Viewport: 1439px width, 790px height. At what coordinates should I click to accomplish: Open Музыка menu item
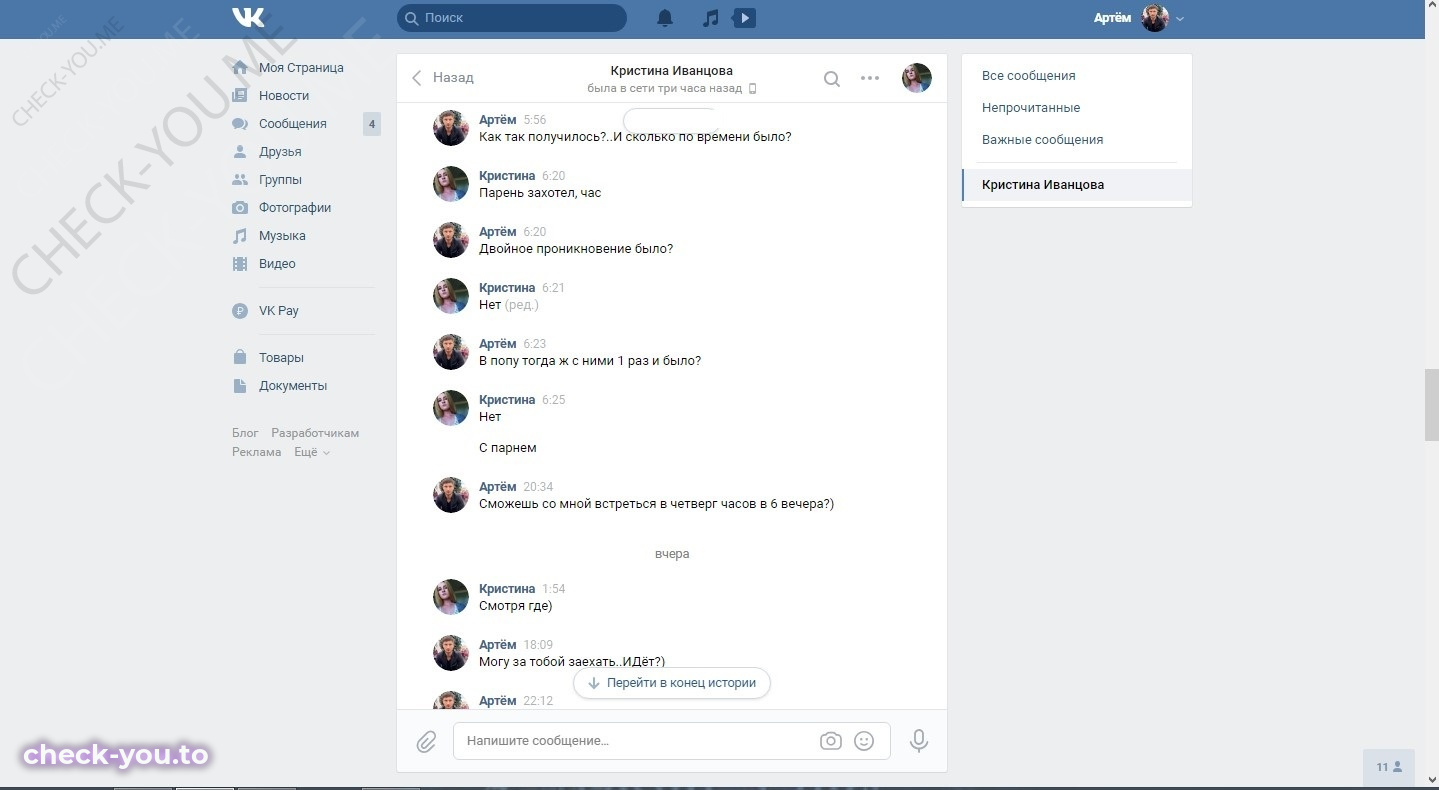[282, 236]
